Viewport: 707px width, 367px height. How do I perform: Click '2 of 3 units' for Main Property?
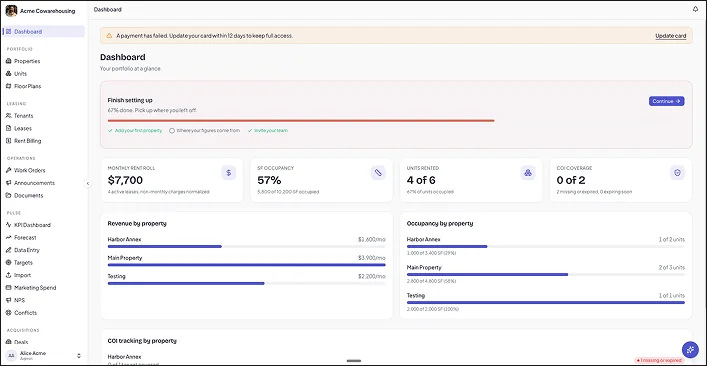pyautogui.click(x=671, y=267)
